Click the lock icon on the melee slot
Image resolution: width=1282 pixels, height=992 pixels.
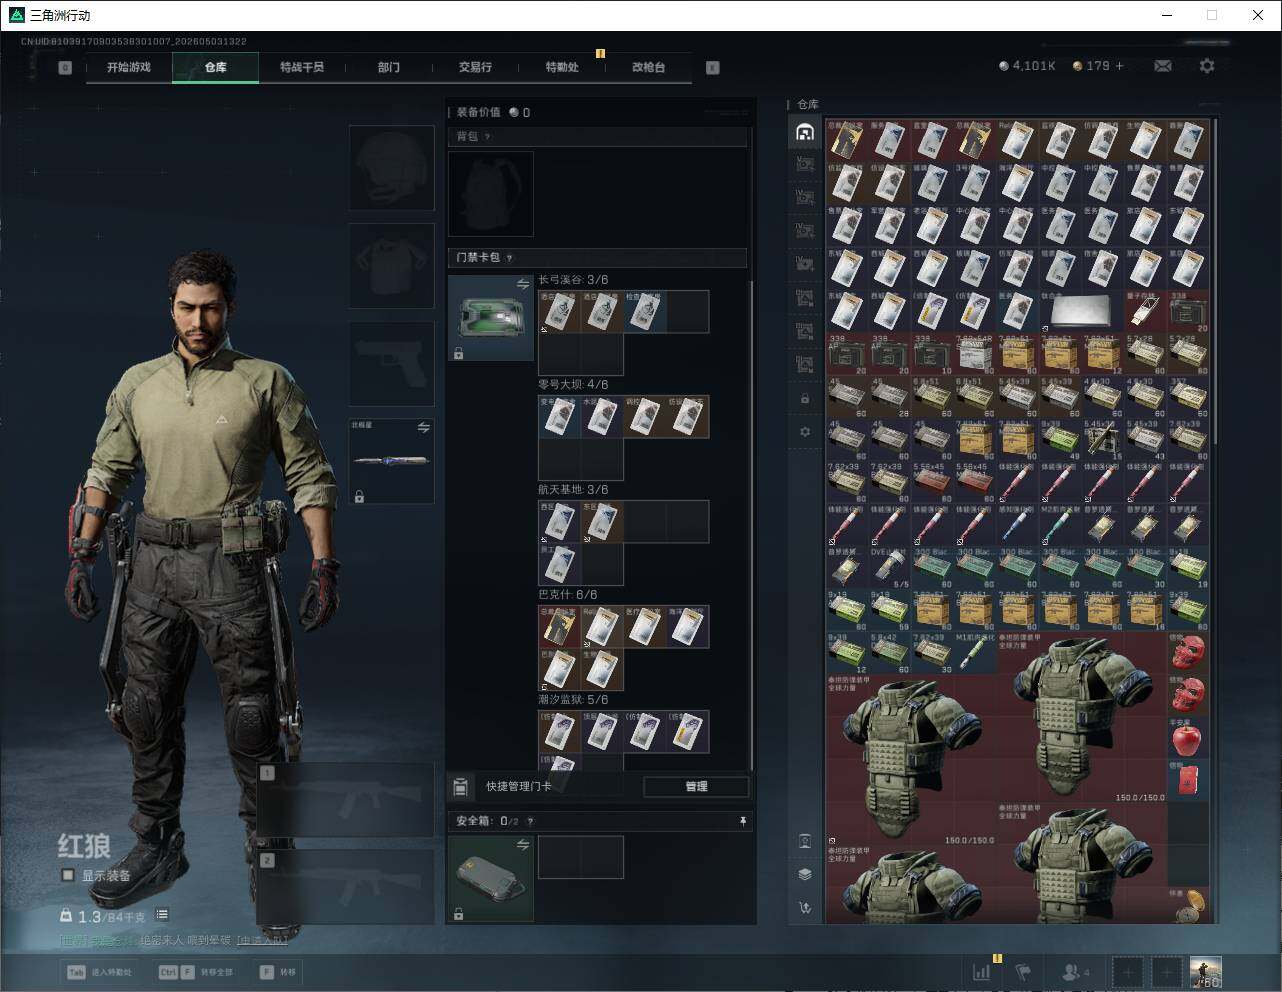(359, 495)
